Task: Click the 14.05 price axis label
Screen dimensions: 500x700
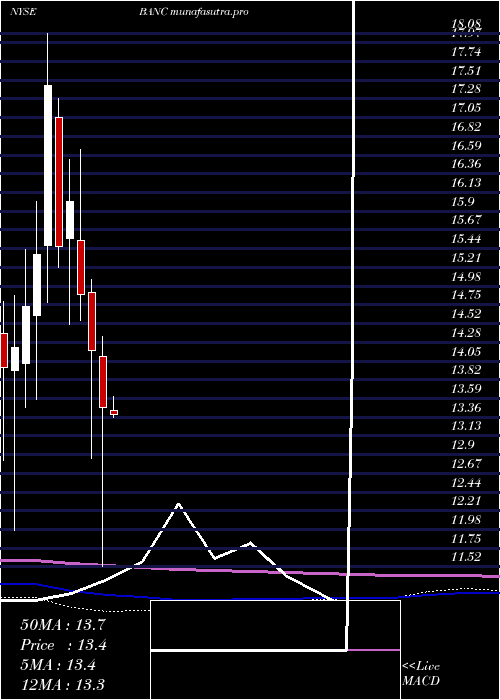Action: (466, 352)
